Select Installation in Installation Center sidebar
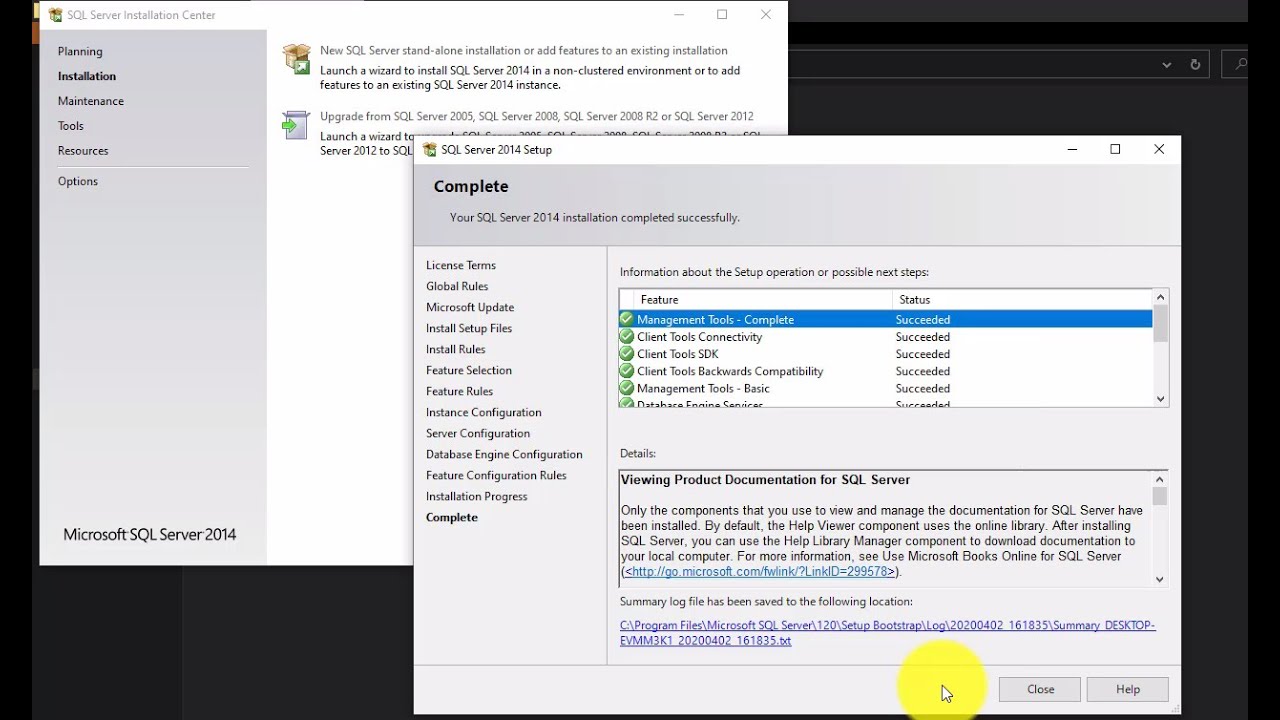1280x720 pixels. coord(87,76)
